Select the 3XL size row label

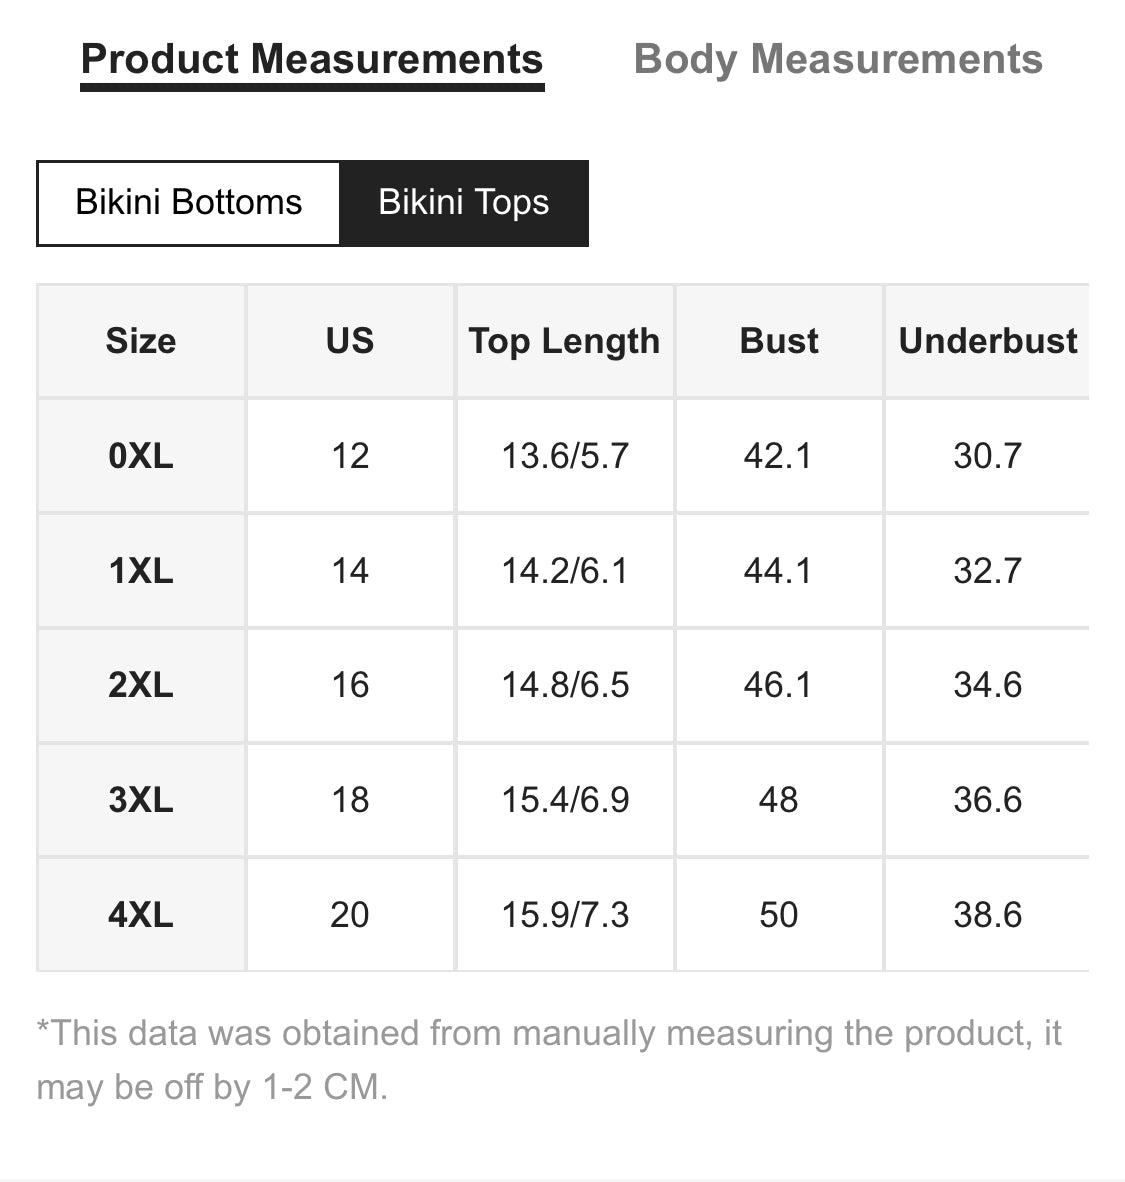pos(141,800)
